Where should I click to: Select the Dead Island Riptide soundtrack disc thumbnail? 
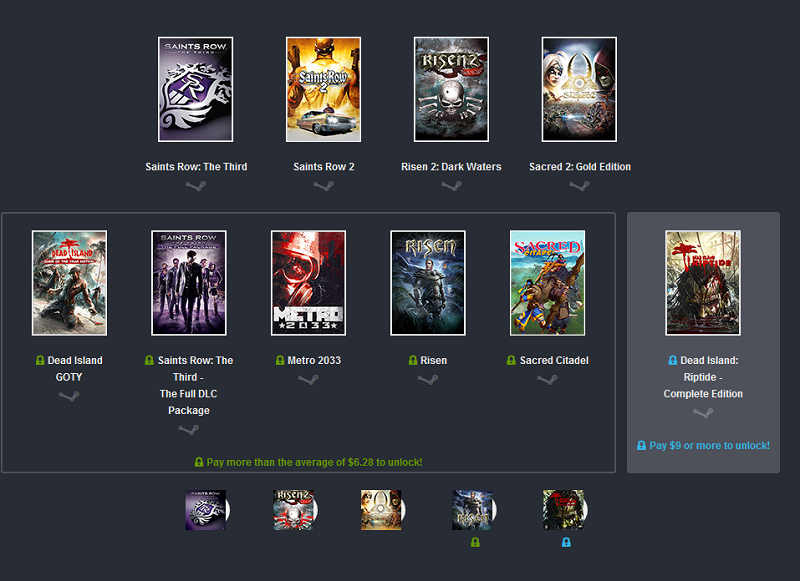(x=565, y=510)
